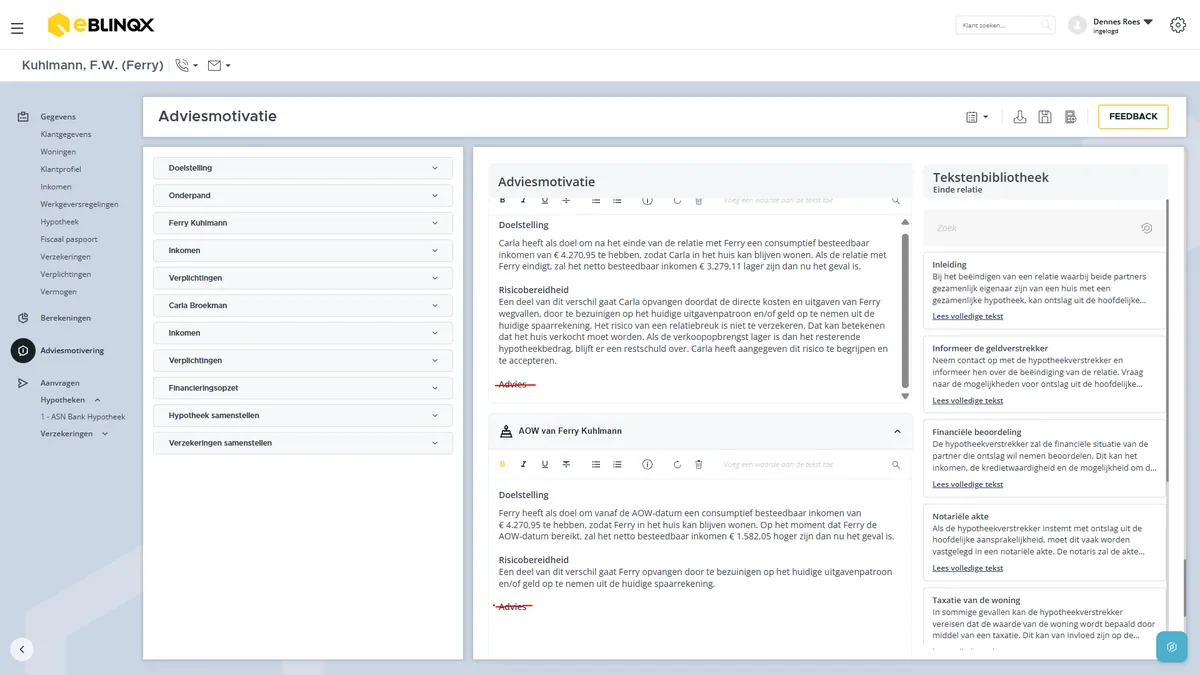Open Fiscaal paspoort in the sidebar
The width and height of the screenshot is (1200, 675).
tap(69, 240)
